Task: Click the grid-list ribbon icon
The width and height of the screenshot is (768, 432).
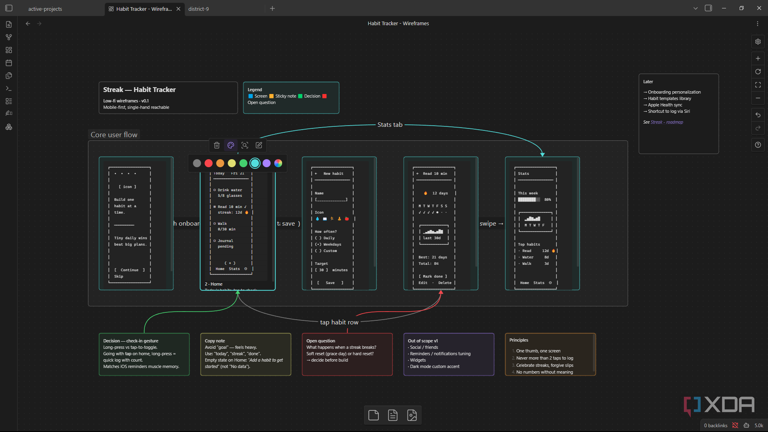Action: (x=9, y=101)
